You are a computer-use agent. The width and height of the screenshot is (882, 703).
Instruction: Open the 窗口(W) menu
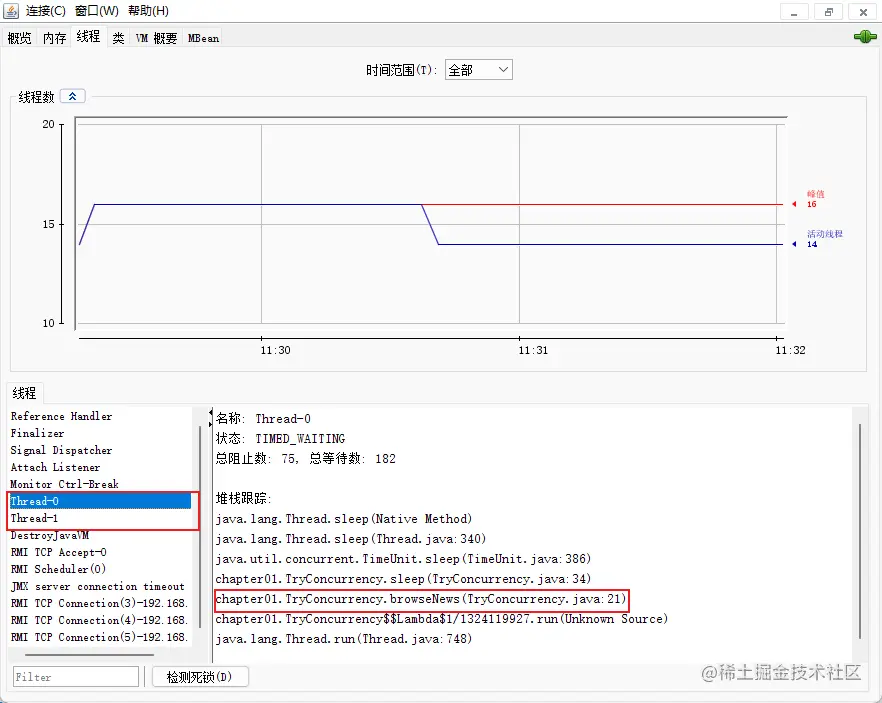point(97,11)
